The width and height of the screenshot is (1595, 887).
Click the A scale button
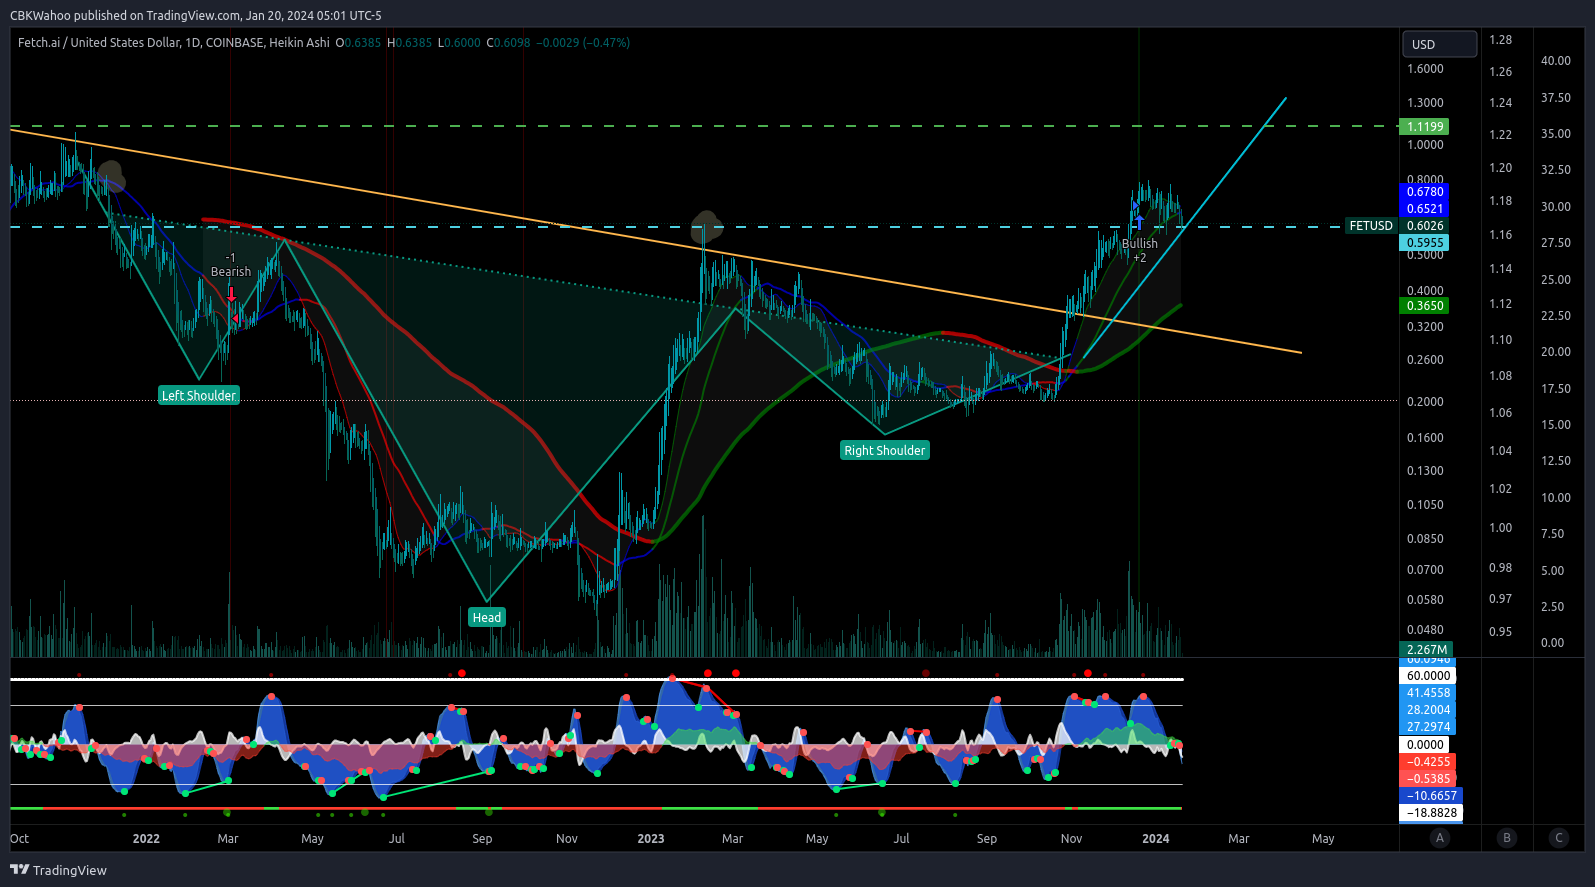(1440, 838)
